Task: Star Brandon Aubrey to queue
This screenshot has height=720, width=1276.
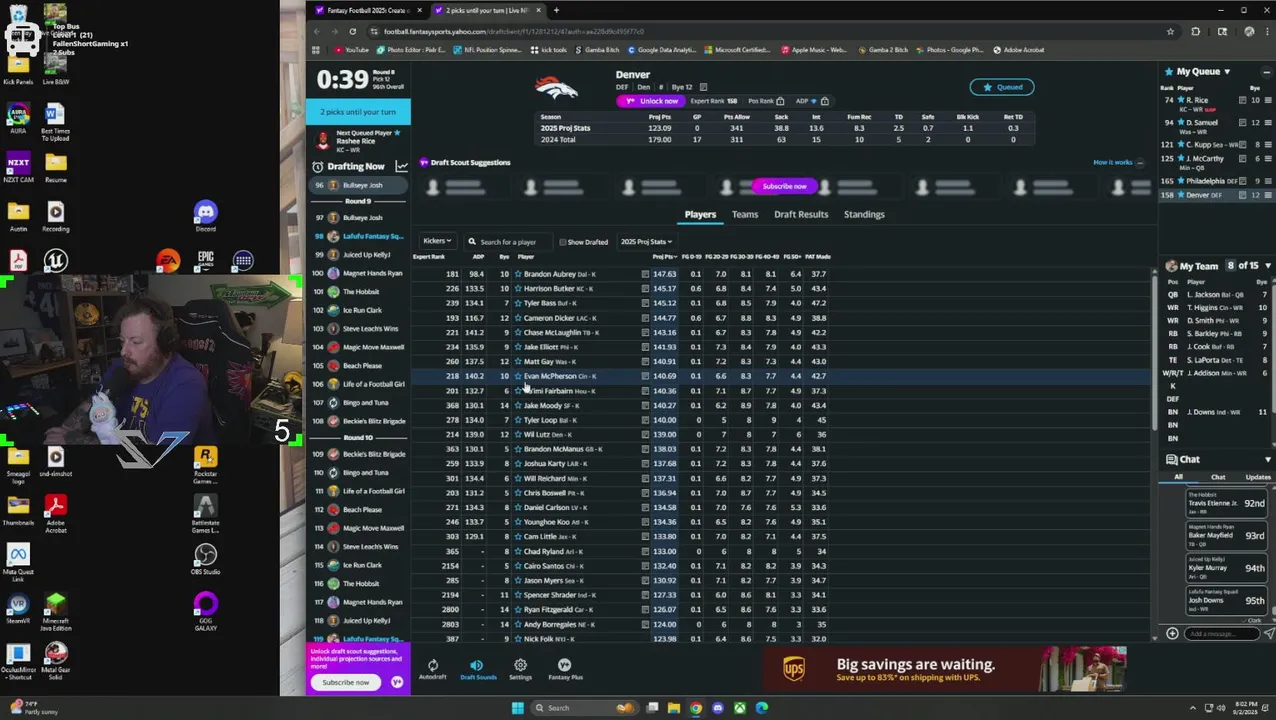Action: click(x=518, y=274)
